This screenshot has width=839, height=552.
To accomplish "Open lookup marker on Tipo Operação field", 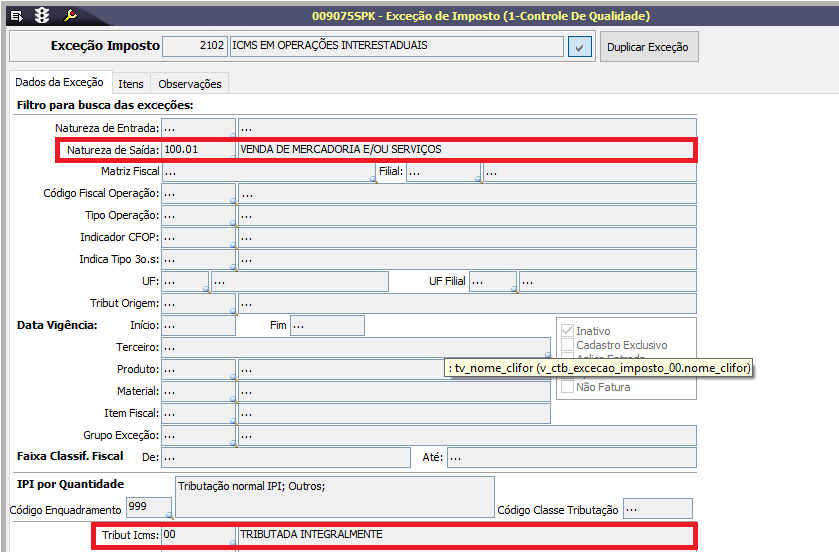I will 233,223.
